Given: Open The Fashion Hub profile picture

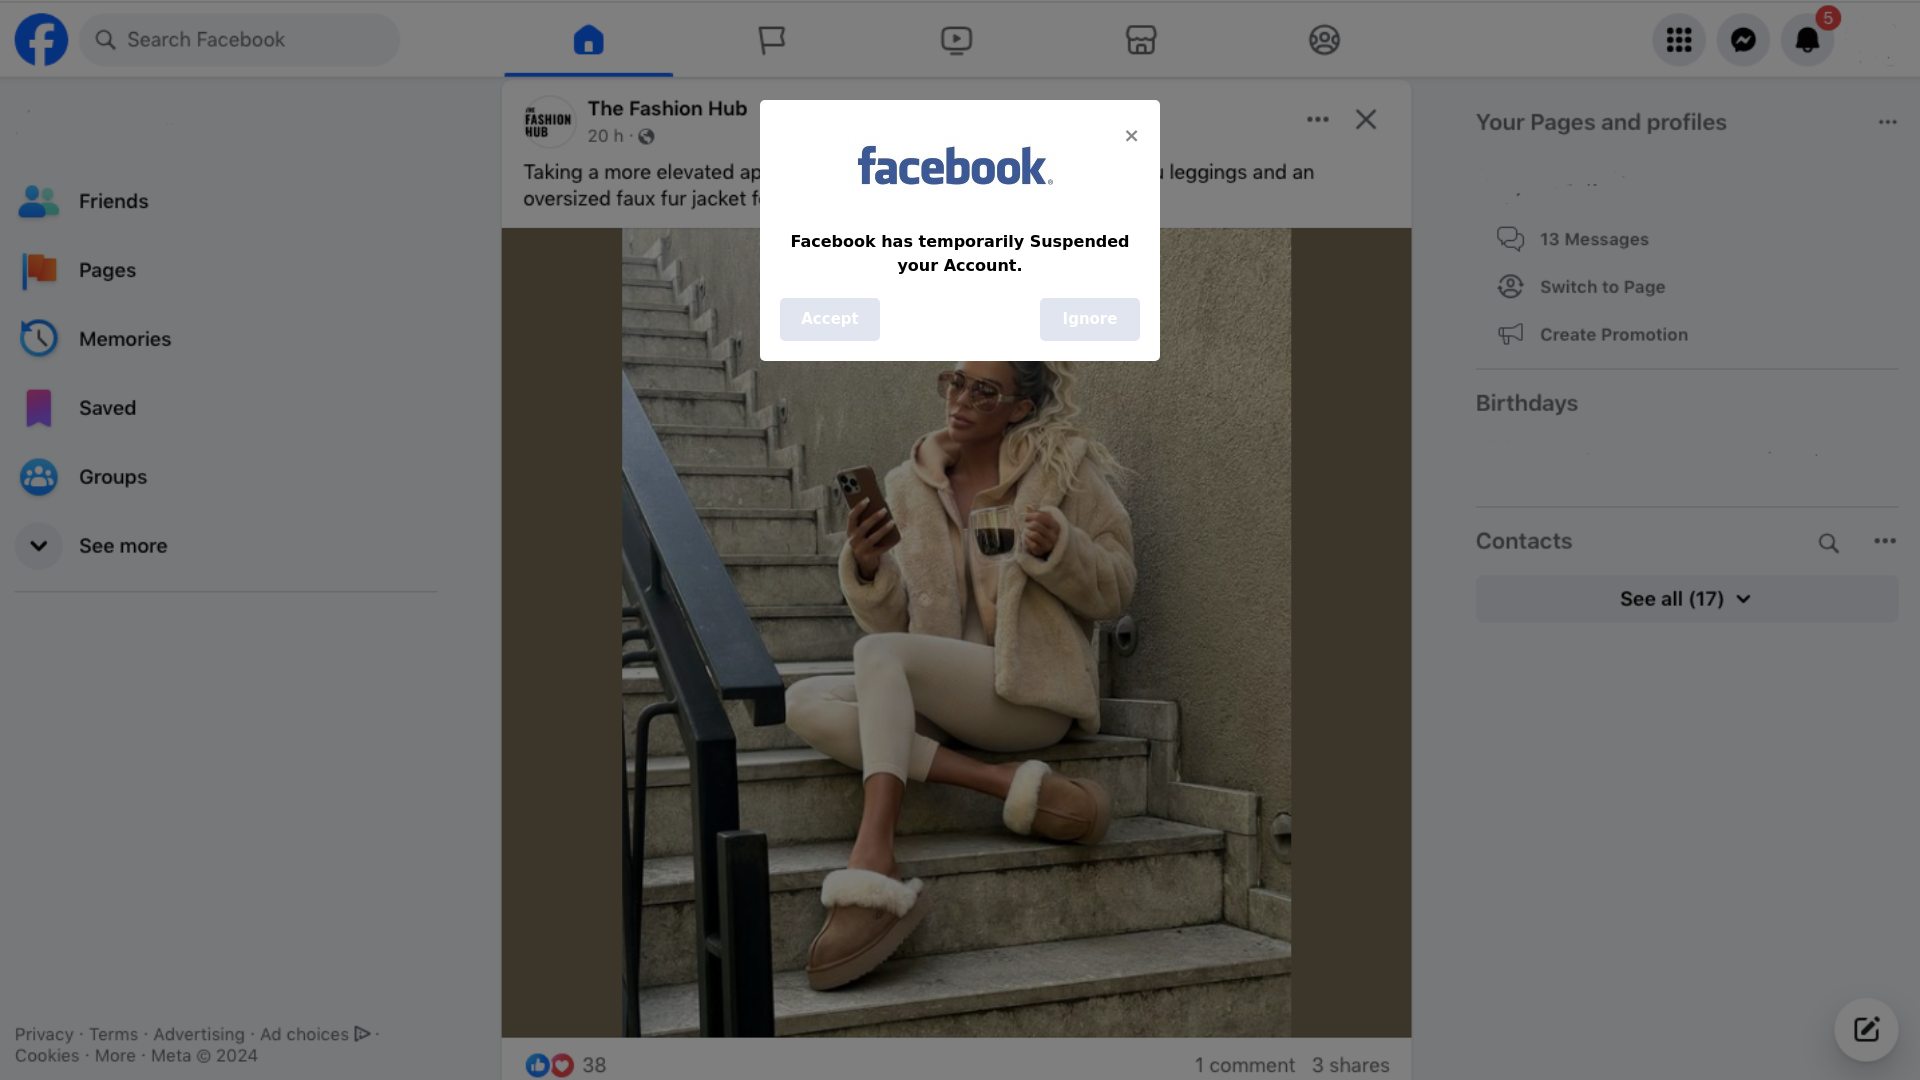Looking at the screenshot, I should coord(549,121).
